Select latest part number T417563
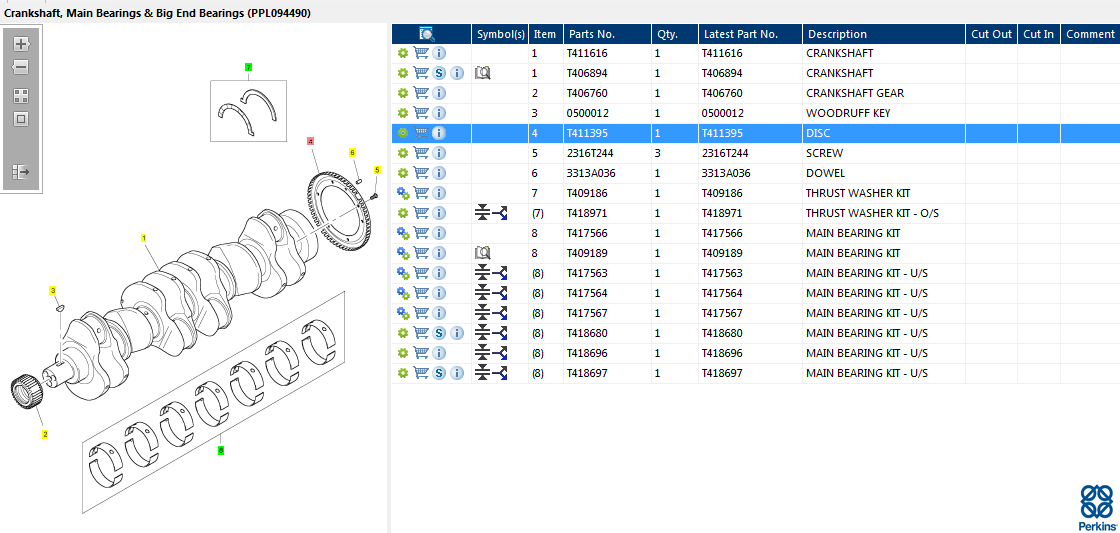This screenshot has width=1120, height=533. coord(722,273)
